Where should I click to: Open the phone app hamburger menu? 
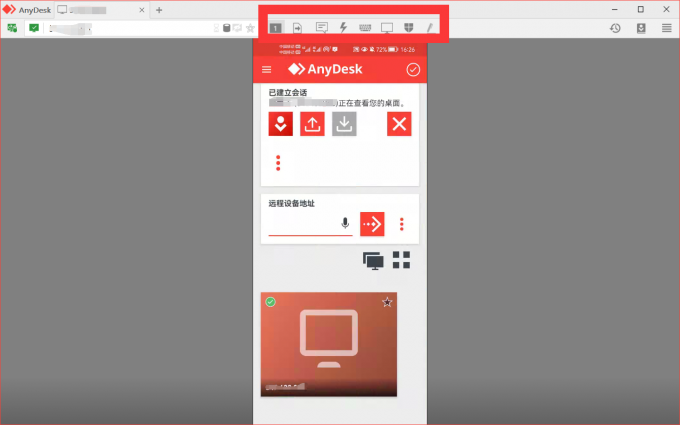click(x=267, y=69)
